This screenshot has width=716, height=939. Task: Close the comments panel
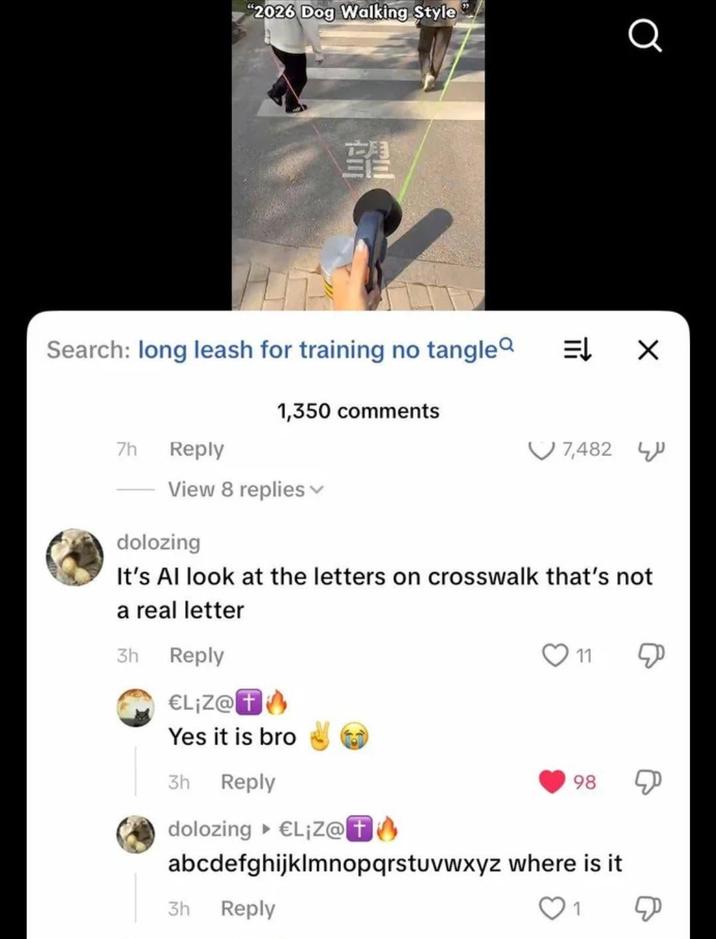(648, 350)
